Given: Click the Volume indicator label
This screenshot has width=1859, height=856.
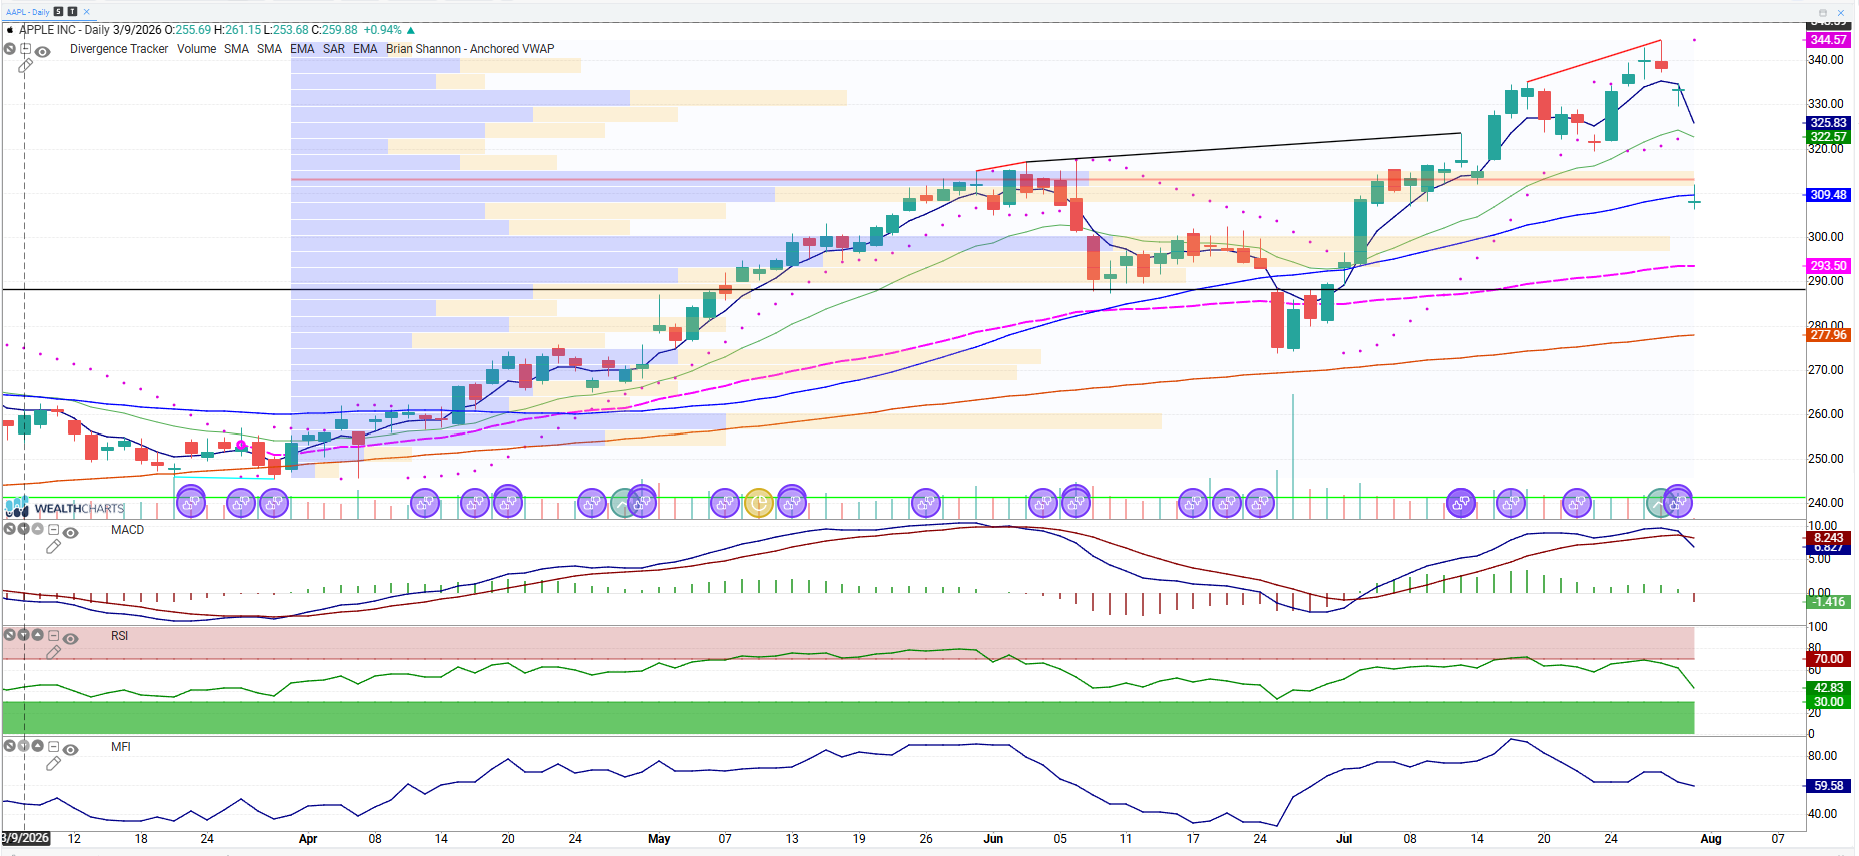Looking at the screenshot, I should point(196,49).
